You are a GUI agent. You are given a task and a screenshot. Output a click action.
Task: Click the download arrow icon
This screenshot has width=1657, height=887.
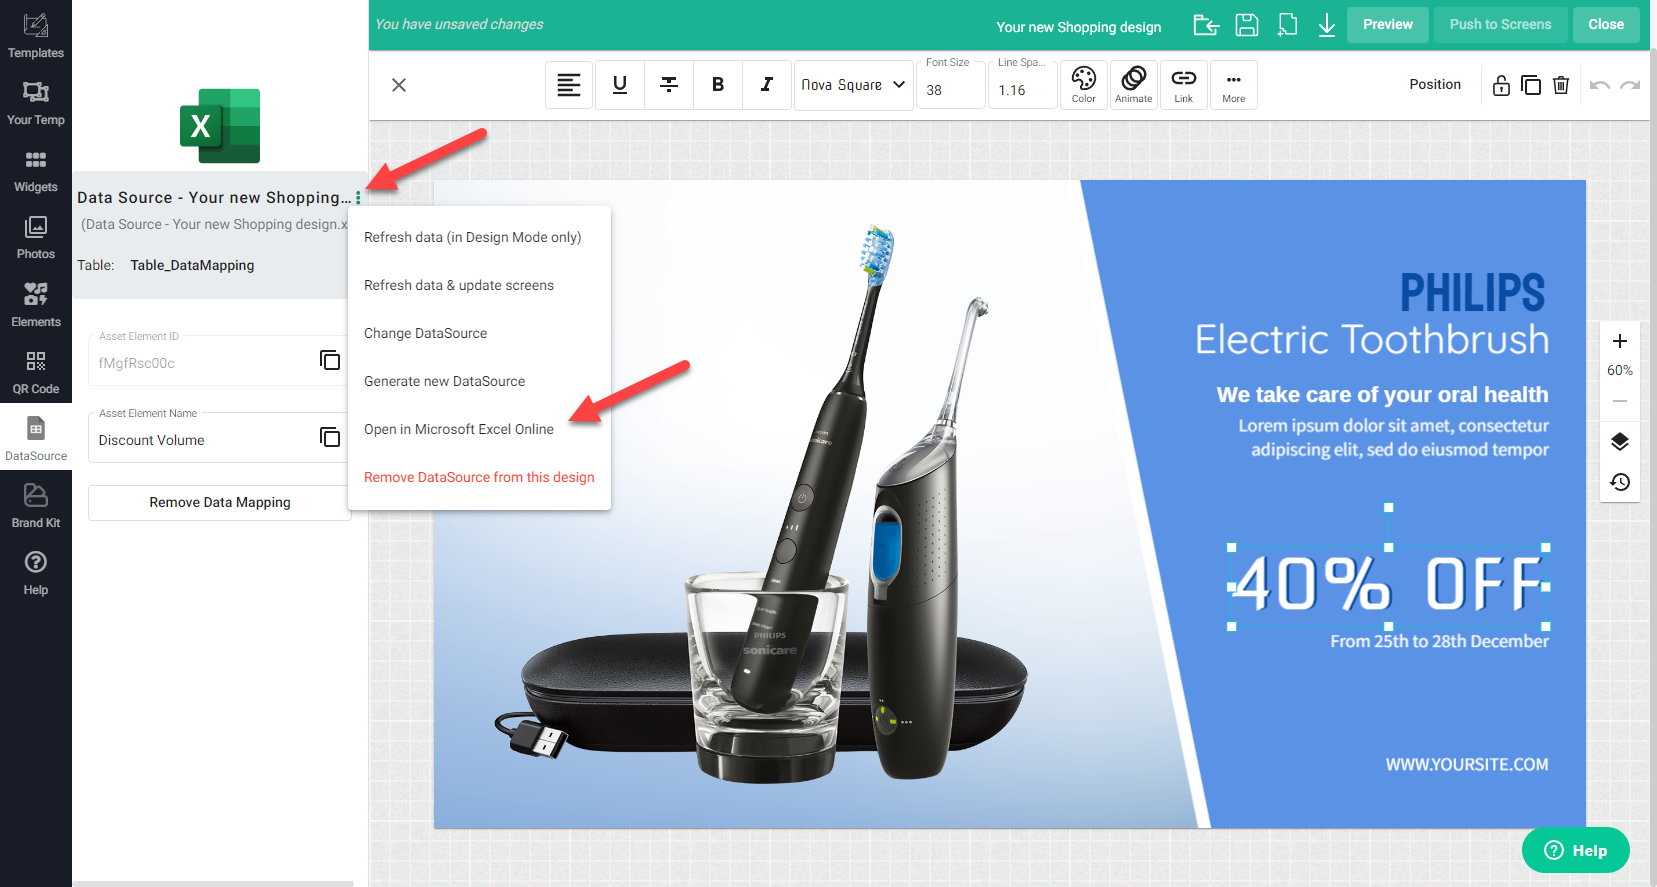(1326, 25)
